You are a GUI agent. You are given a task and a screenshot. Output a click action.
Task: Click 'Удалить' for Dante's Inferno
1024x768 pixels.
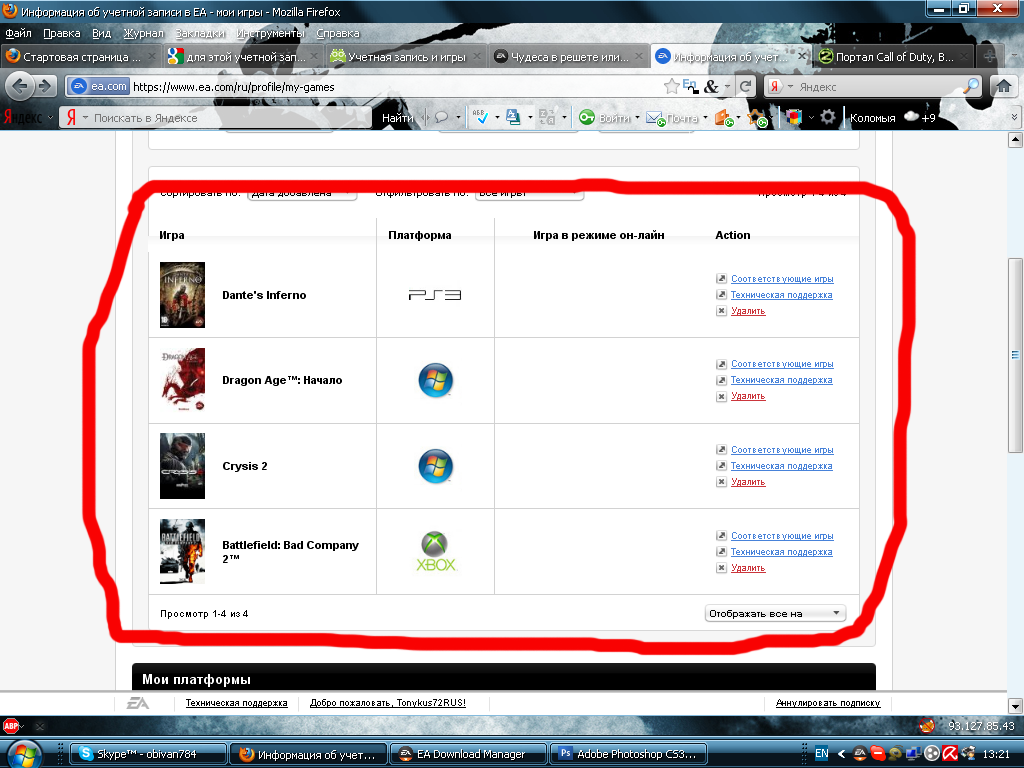748,311
